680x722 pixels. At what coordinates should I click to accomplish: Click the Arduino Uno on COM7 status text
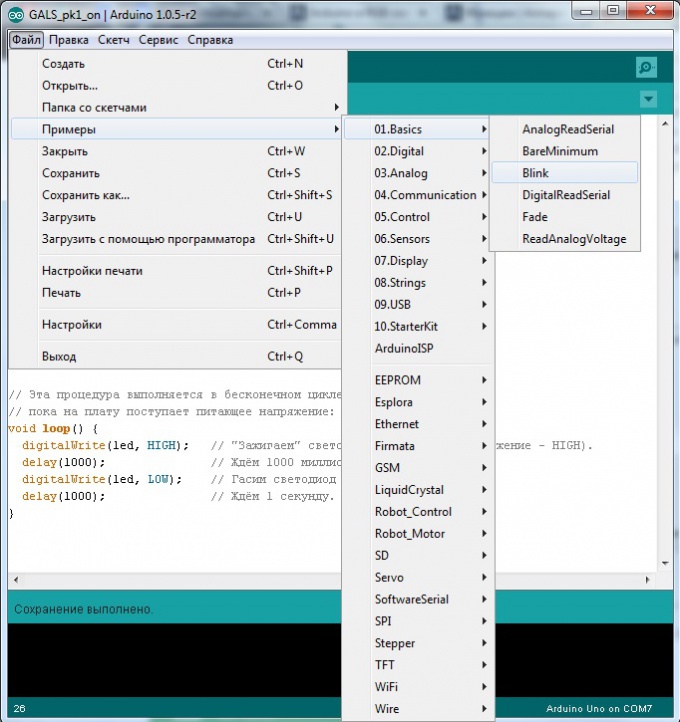click(x=599, y=709)
